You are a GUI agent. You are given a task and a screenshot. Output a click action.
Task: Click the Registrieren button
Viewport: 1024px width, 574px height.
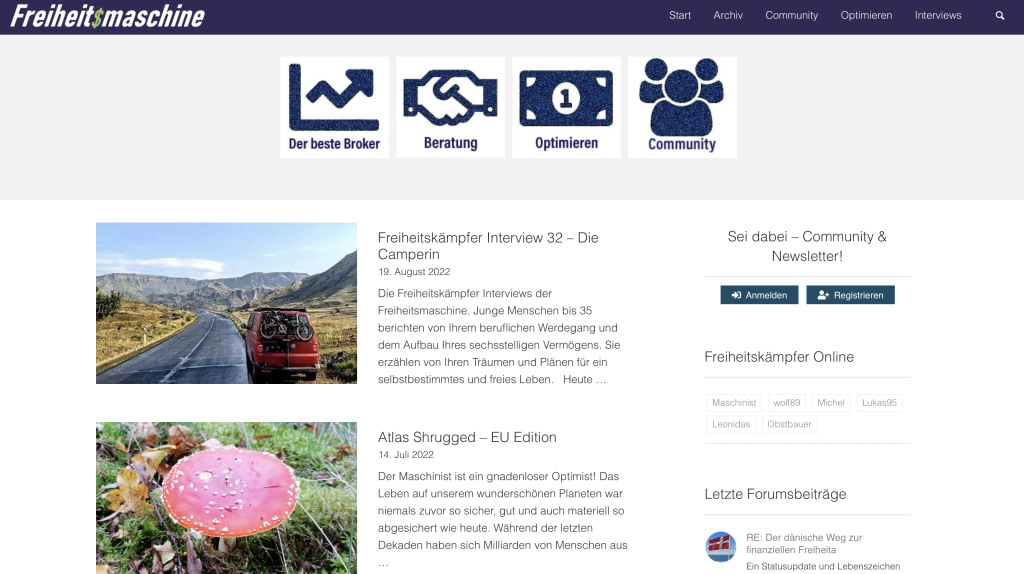point(850,295)
